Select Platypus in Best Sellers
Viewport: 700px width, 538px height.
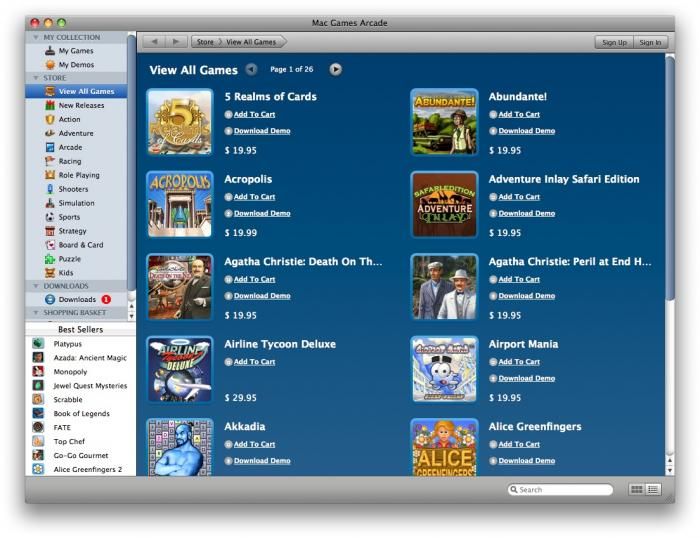tap(67, 344)
